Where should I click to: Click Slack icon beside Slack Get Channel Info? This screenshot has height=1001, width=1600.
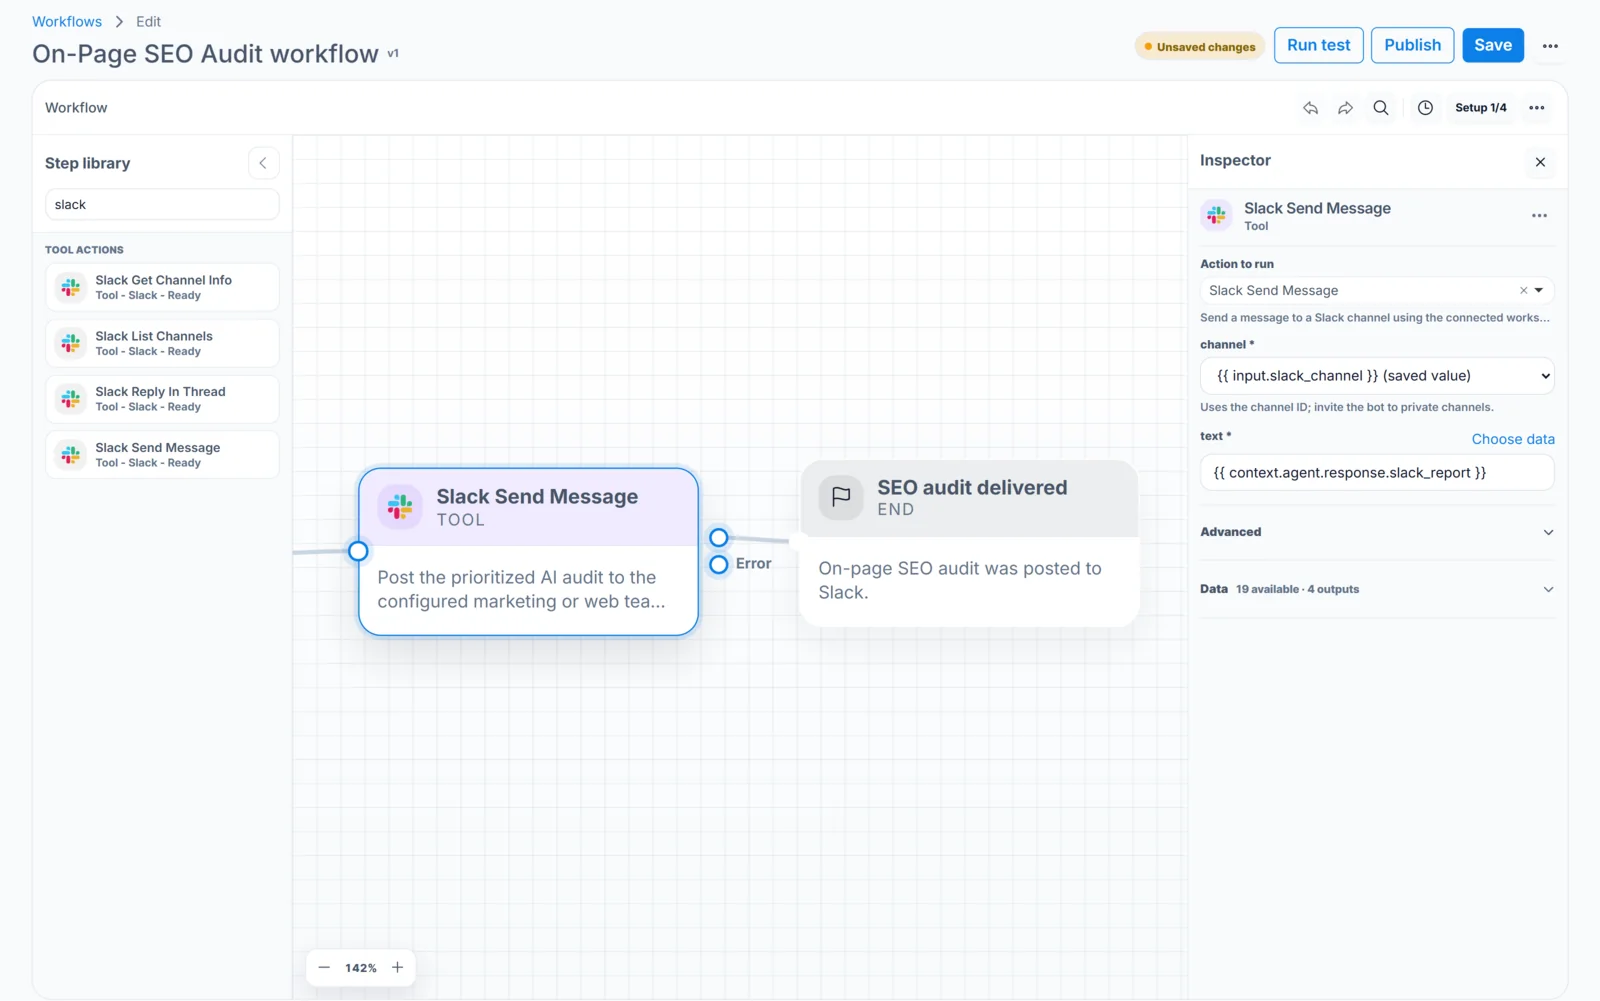coord(71,287)
